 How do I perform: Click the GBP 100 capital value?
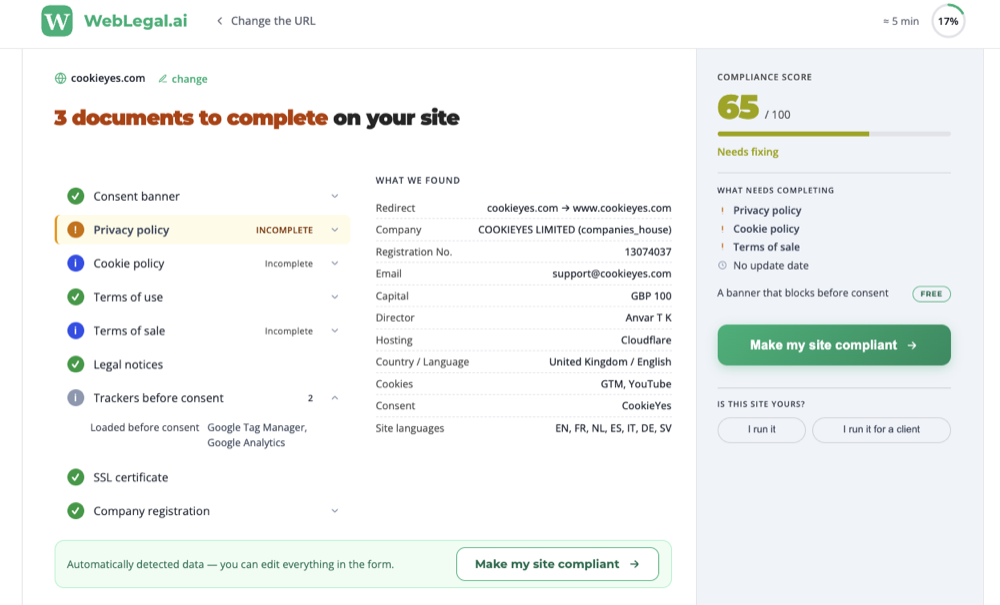651,296
